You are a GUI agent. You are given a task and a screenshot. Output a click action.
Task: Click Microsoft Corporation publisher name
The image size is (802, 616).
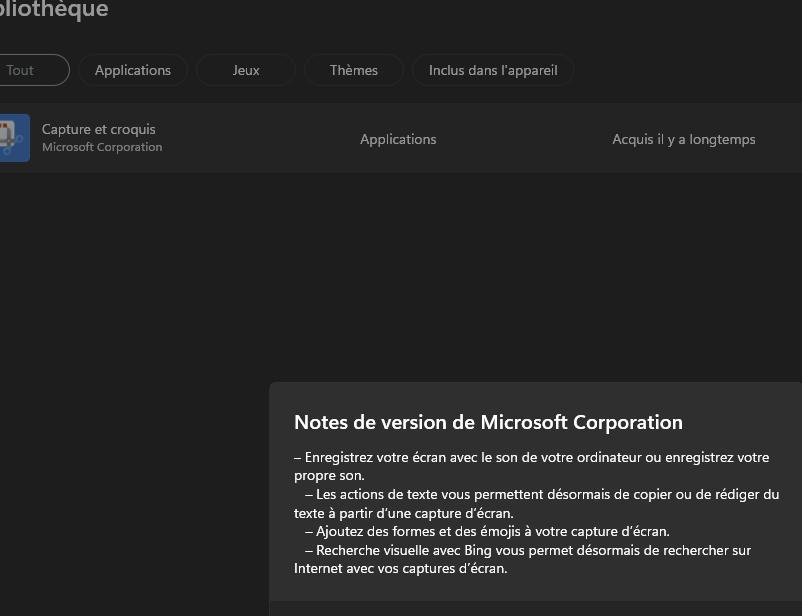click(102, 147)
